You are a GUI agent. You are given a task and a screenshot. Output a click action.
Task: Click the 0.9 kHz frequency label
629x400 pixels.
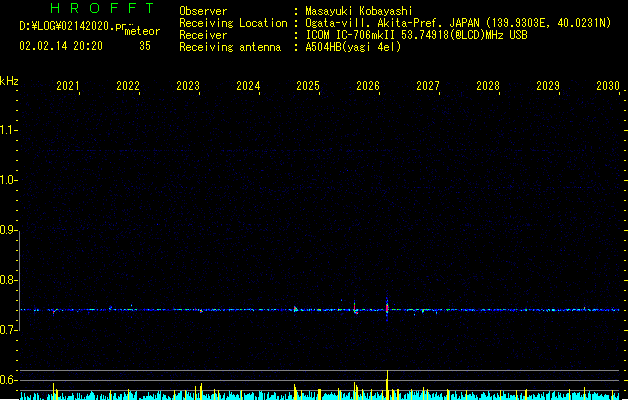[7, 230]
